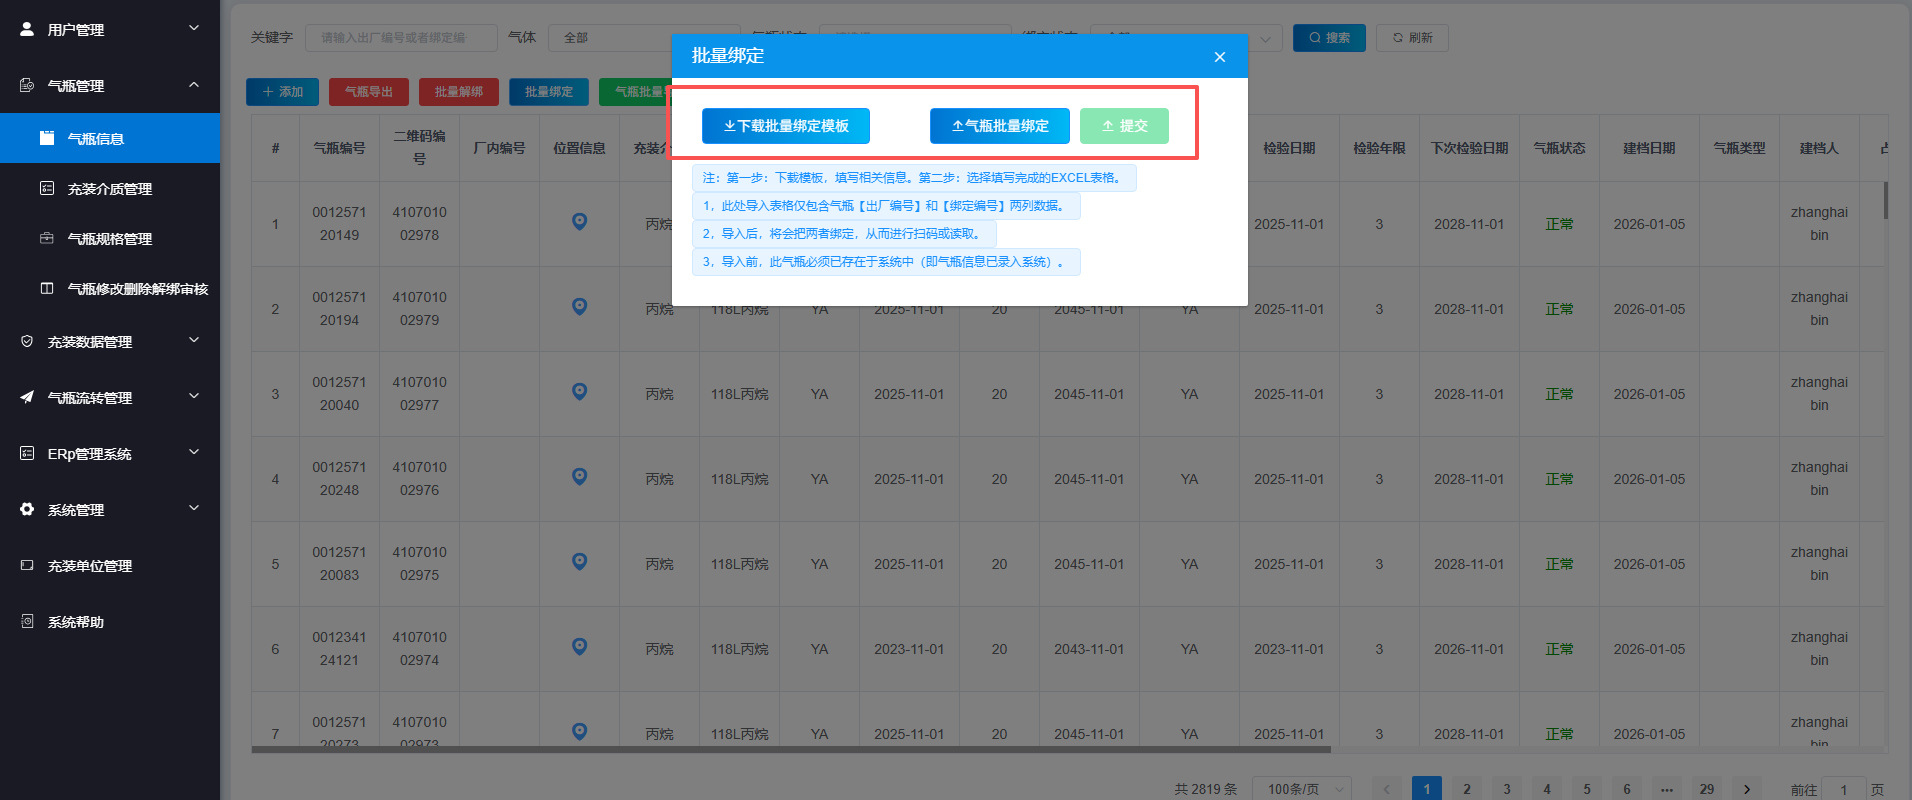Click the 用户管理 user icon in sidebar
The image size is (1912, 800).
[27, 29]
